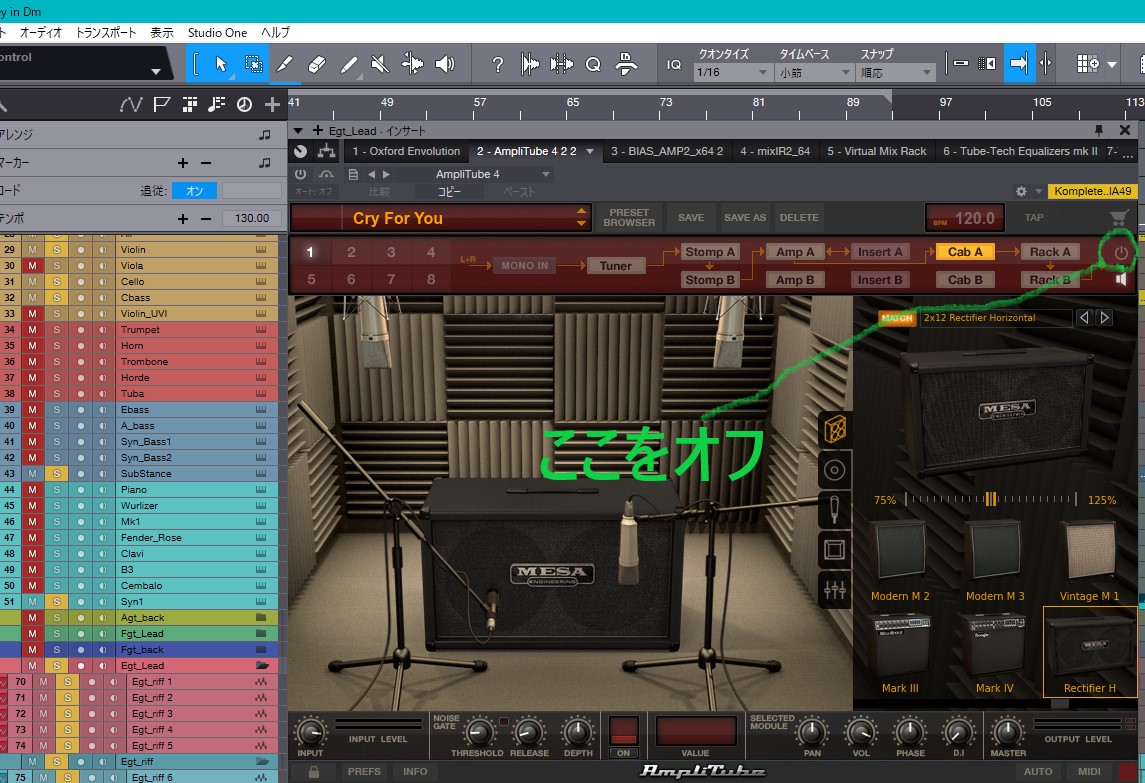Select the Stomp A module
1145x783 pixels.
pos(710,252)
